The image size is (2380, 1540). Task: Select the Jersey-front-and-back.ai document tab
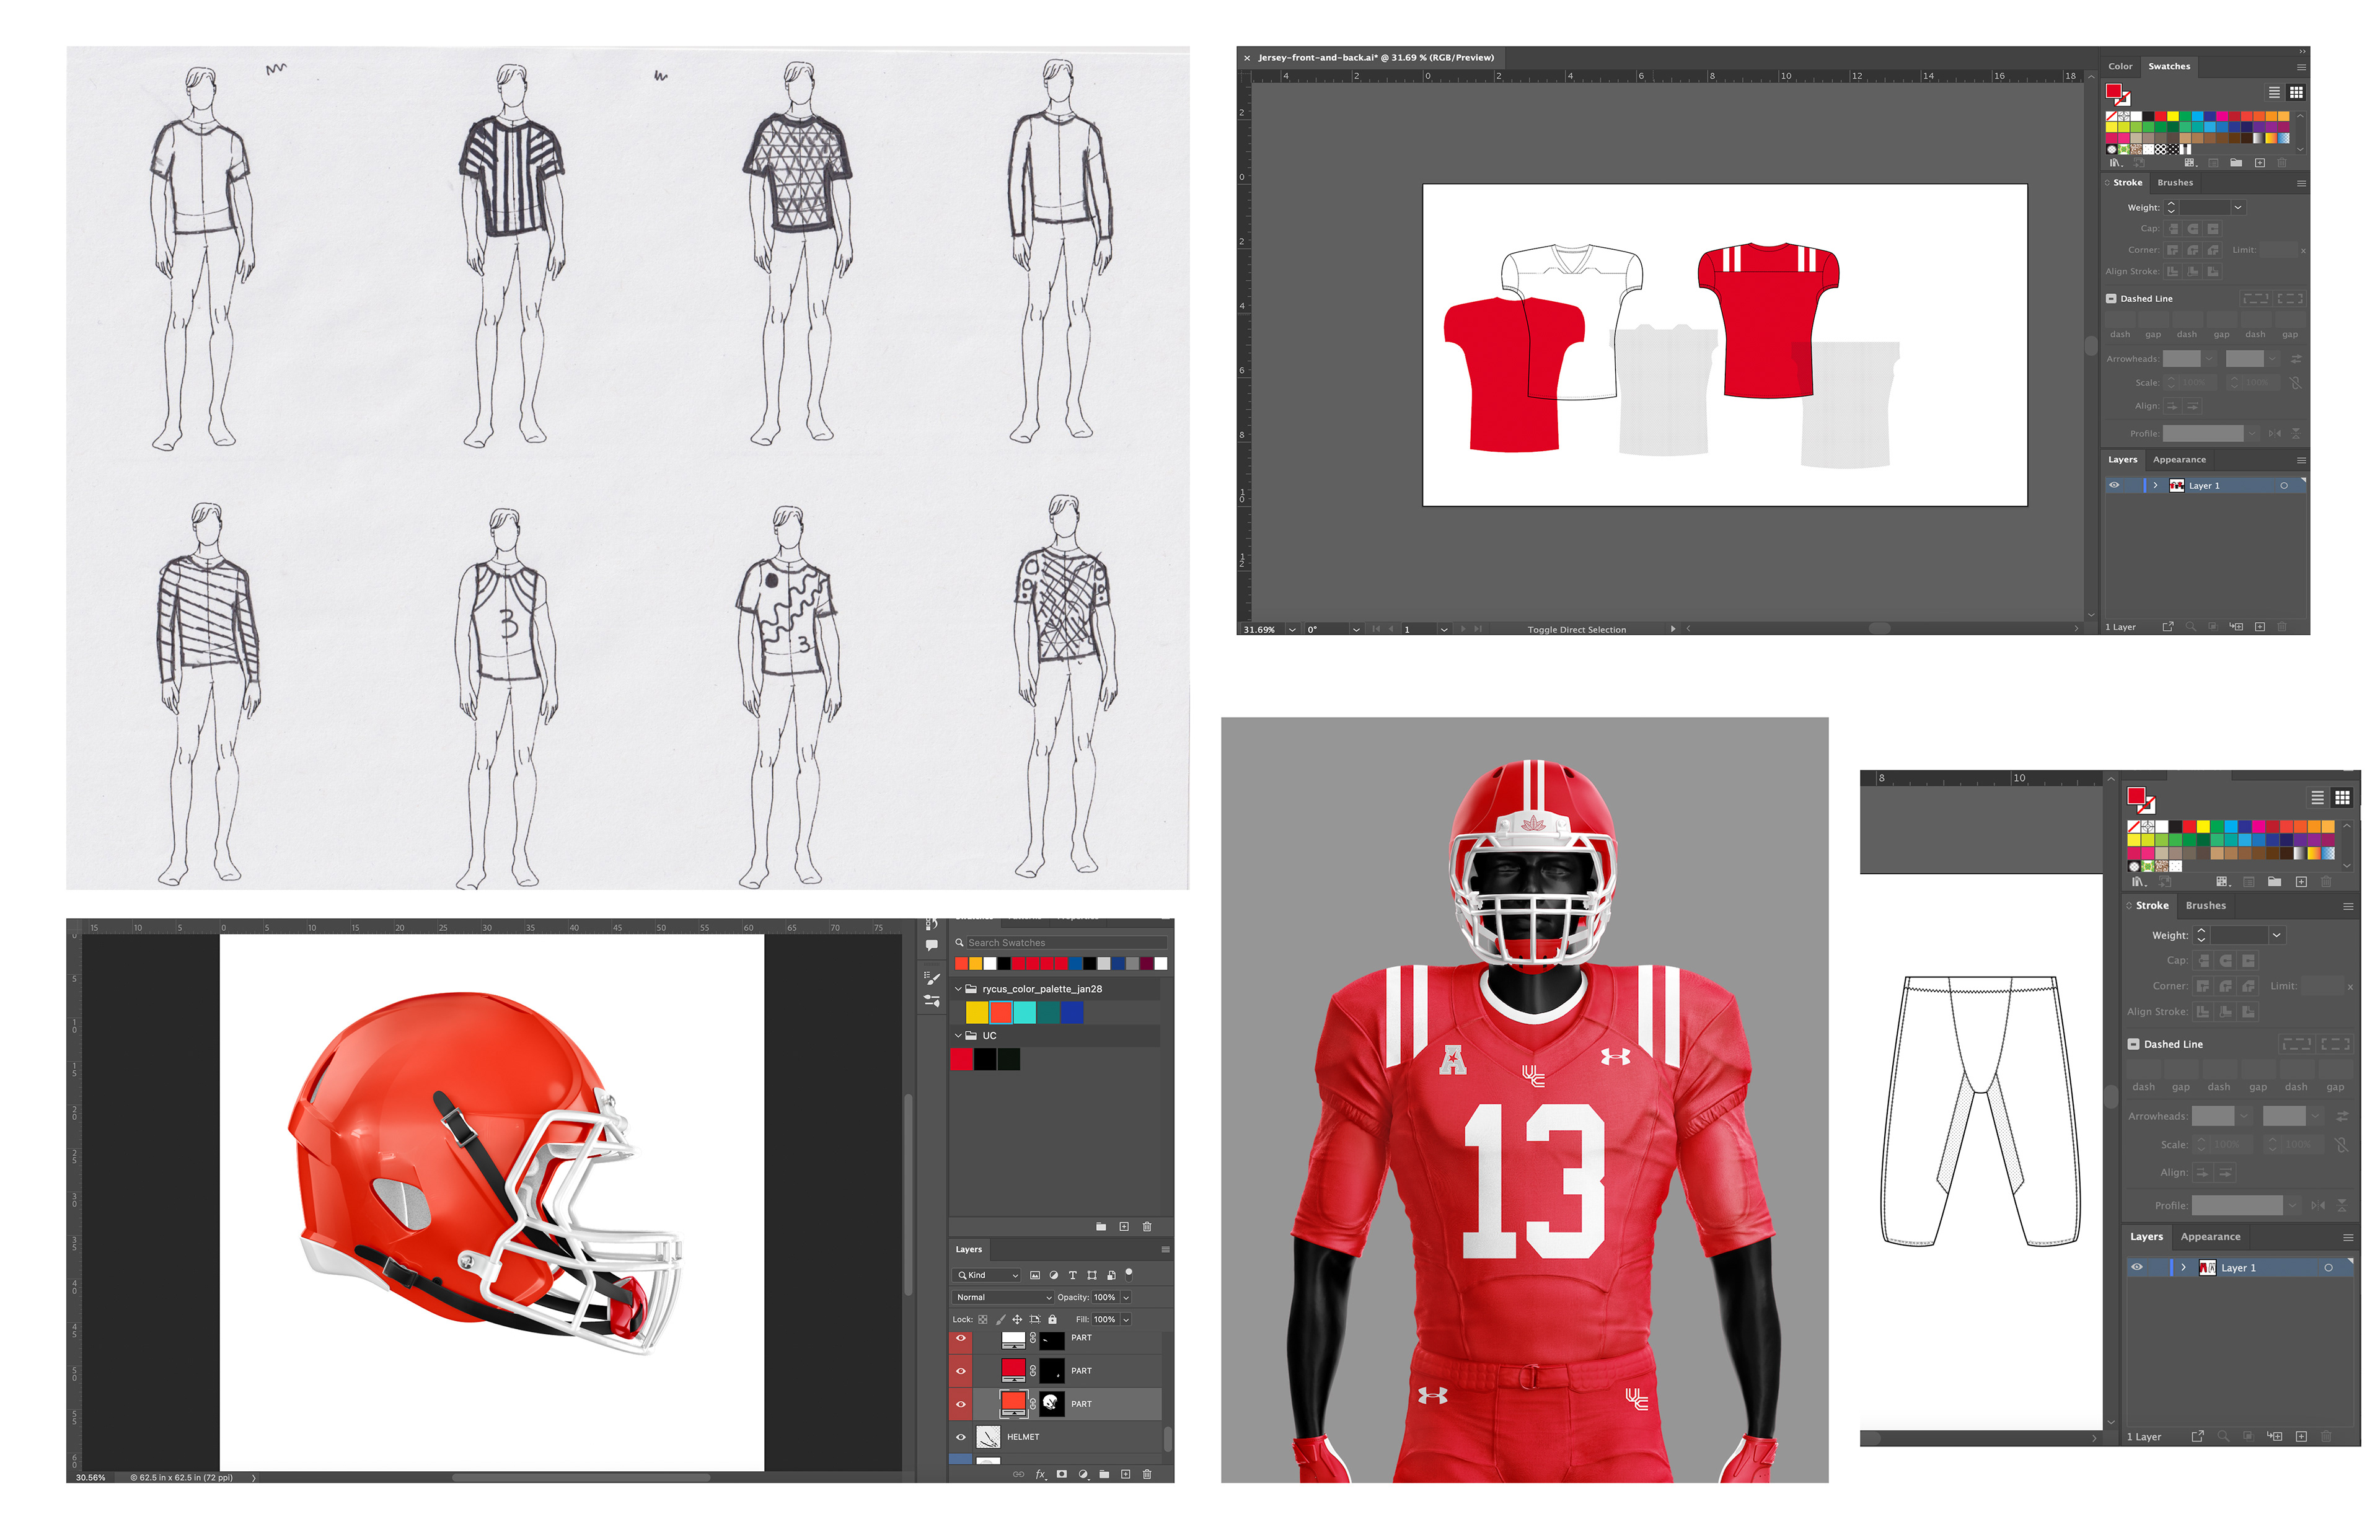(1375, 57)
